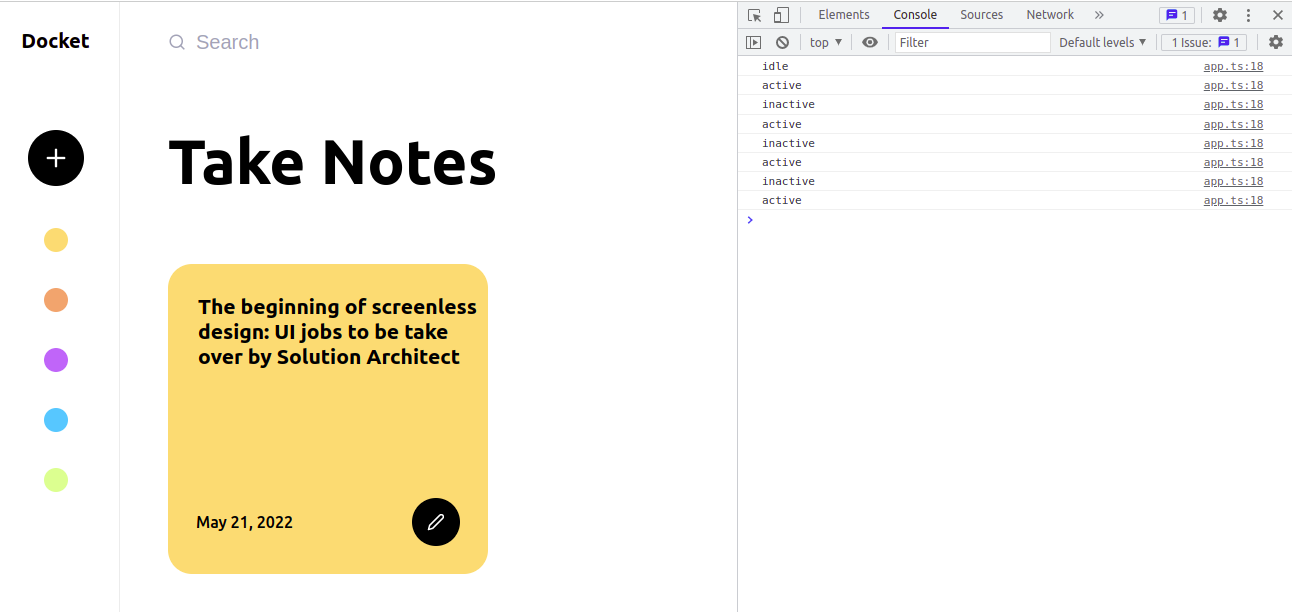Close the DevTools panel
The width and height of the screenshot is (1292, 612).
click(x=1277, y=15)
